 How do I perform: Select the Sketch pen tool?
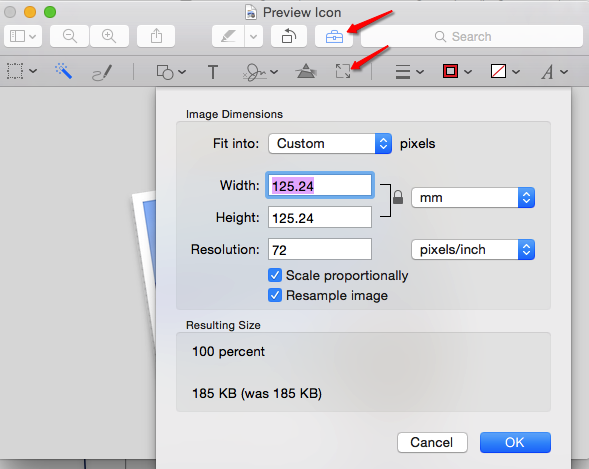[x=102, y=72]
